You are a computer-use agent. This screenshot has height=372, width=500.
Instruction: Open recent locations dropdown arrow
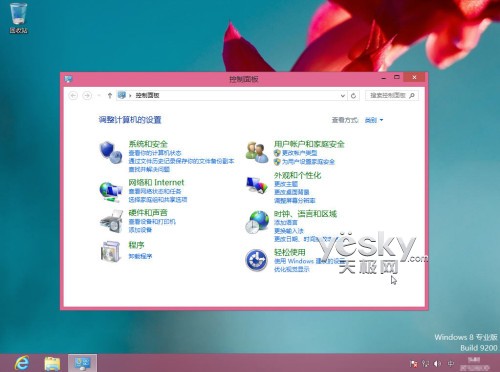(x=99, y=96)
